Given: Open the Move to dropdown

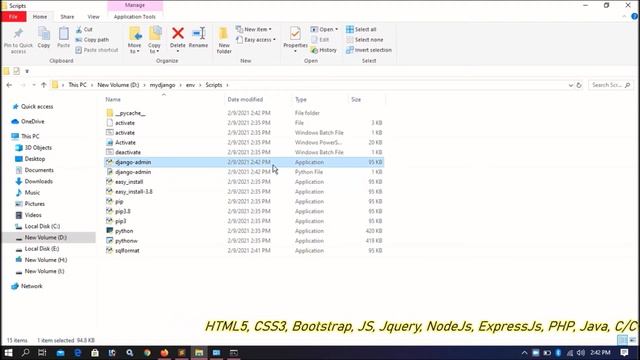Looking at the screenshot, I should [x=134, y=40].
